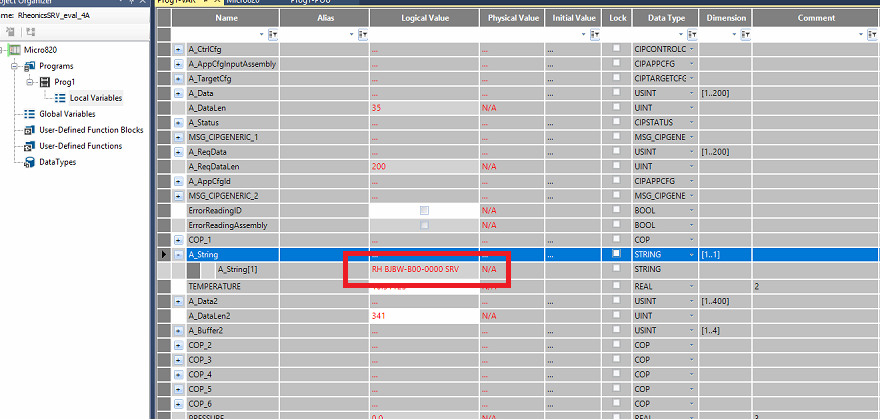
Task: Sort by the Data Type column header
Action: [666, 18]
